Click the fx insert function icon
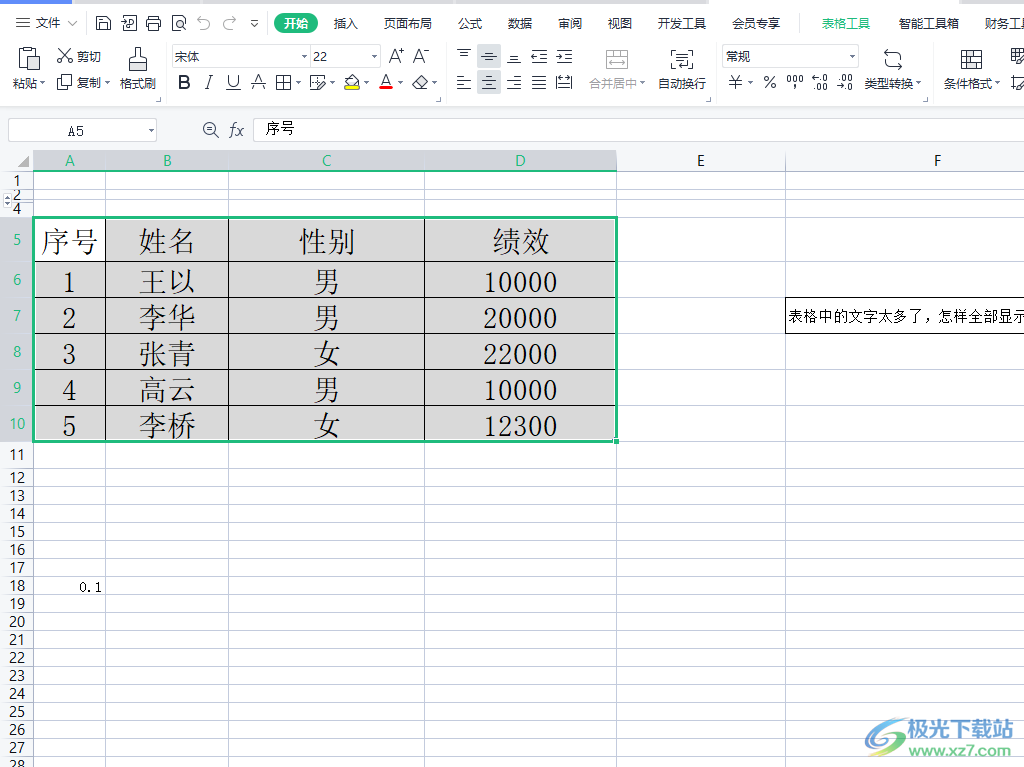Viewport: 1024px width, 767px height. [x=236, y=130]
